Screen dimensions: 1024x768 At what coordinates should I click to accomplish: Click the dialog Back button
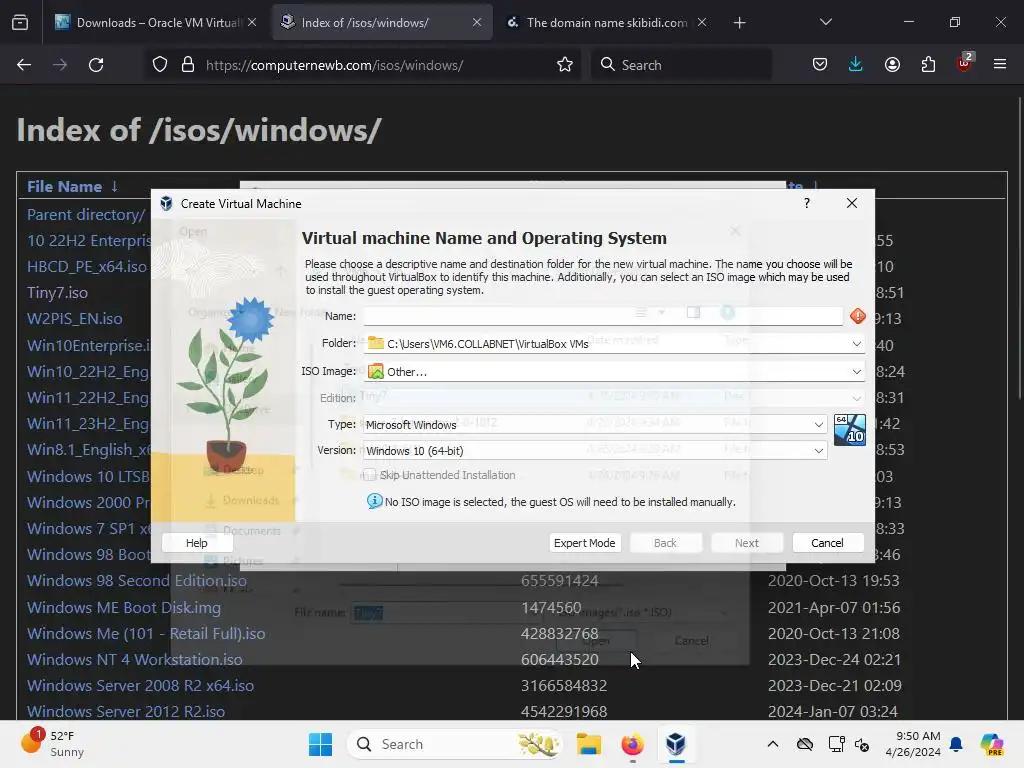pos(665,543)
